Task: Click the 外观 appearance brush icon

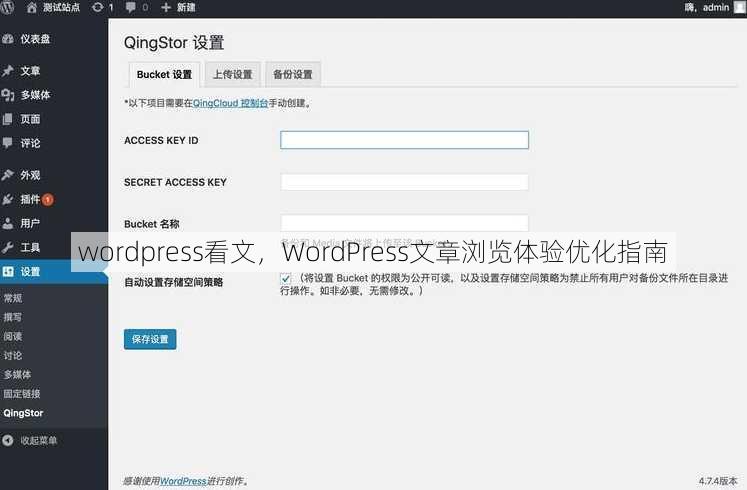Action: click(x=8, y=175)
